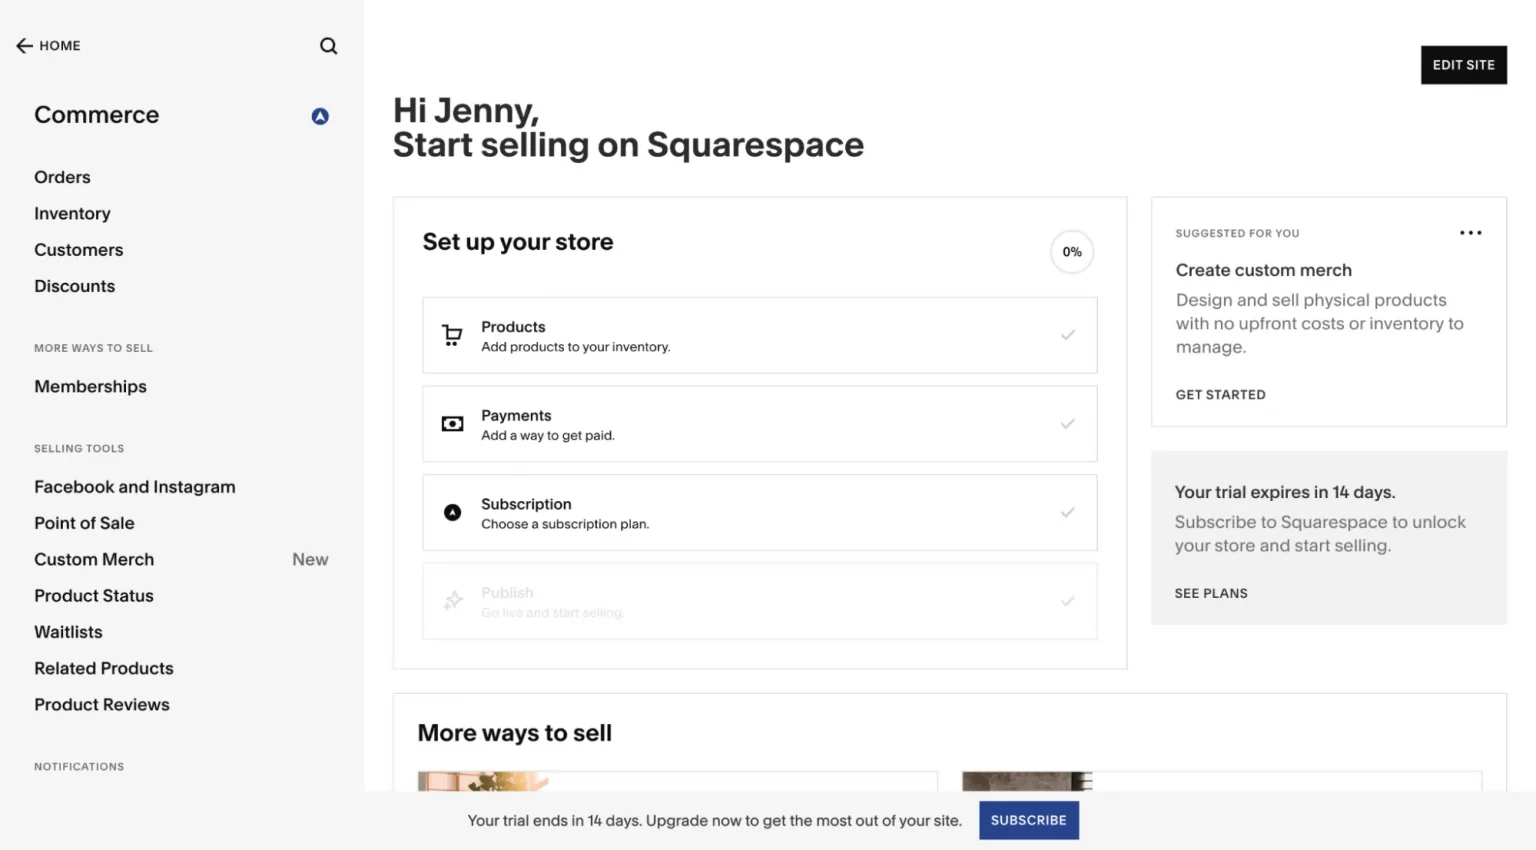Image resolution: width=1536 pixels, height=850 pixels.
Task: Open the sidebar search magnifier icon
Action: (x=328, y=46)
